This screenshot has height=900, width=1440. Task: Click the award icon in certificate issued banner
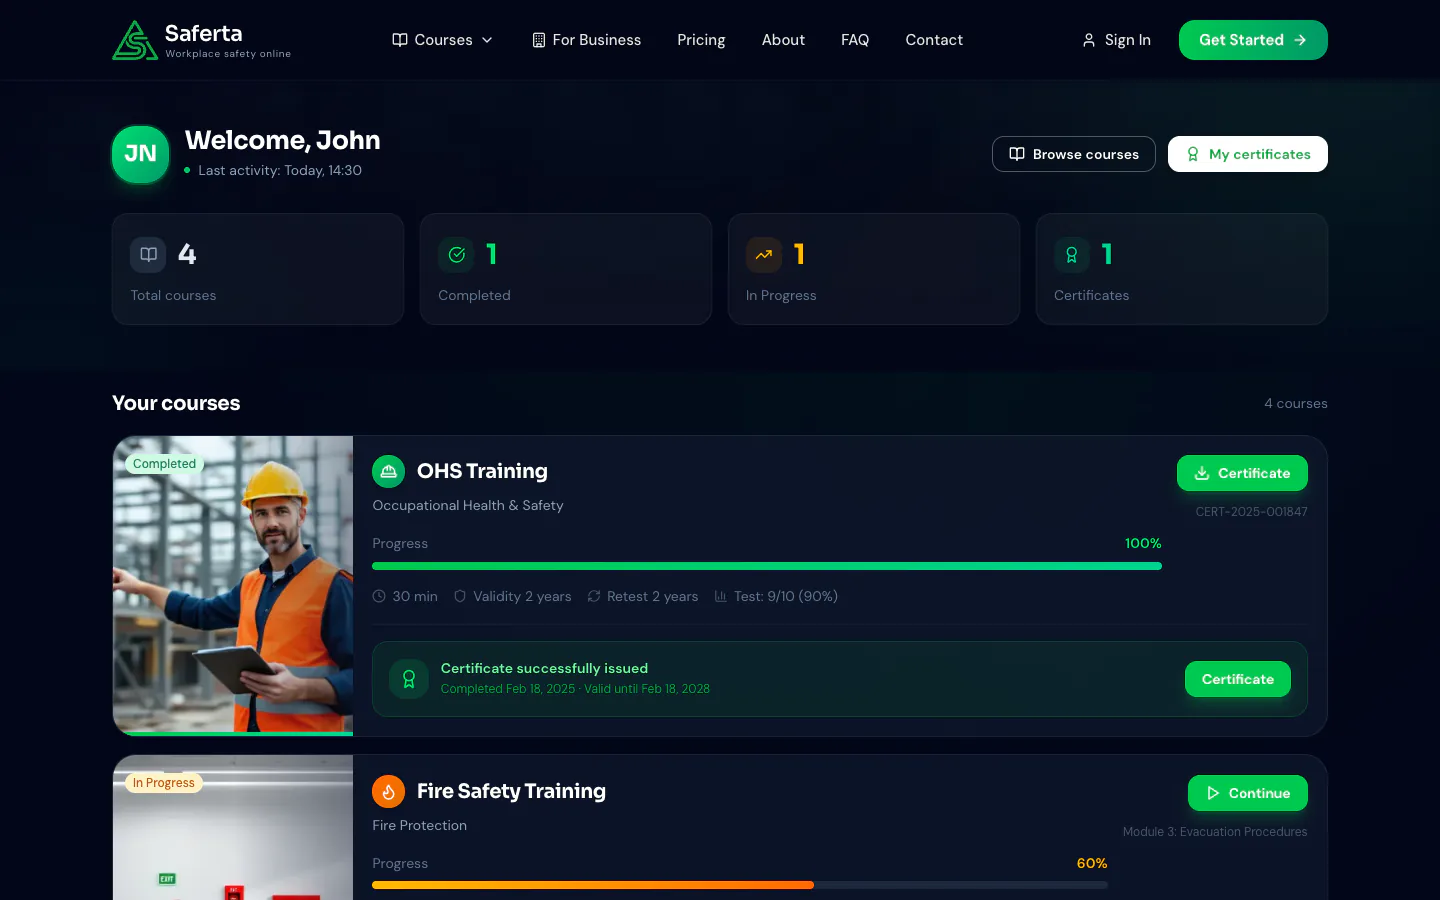tap(408, 679)
